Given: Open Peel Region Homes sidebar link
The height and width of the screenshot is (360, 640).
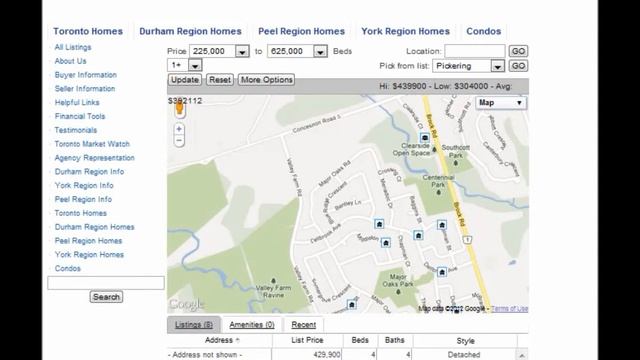Looking at the screenshot, I should click(x=89, y=241).
